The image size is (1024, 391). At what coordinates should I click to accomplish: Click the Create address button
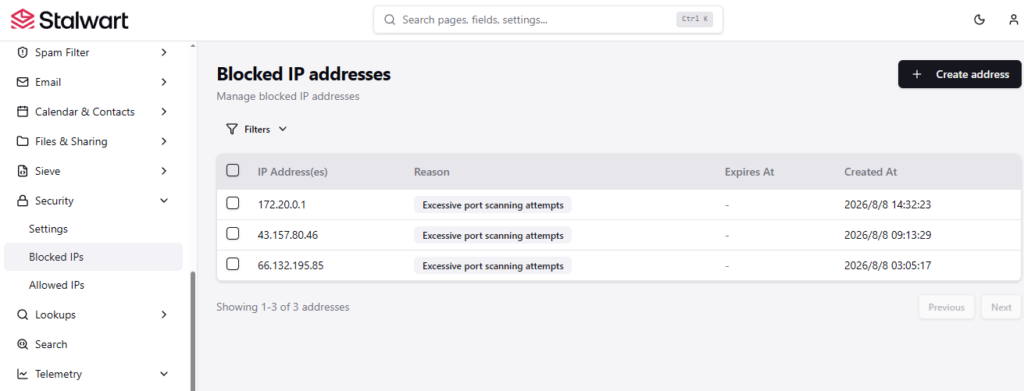(959, 74)
